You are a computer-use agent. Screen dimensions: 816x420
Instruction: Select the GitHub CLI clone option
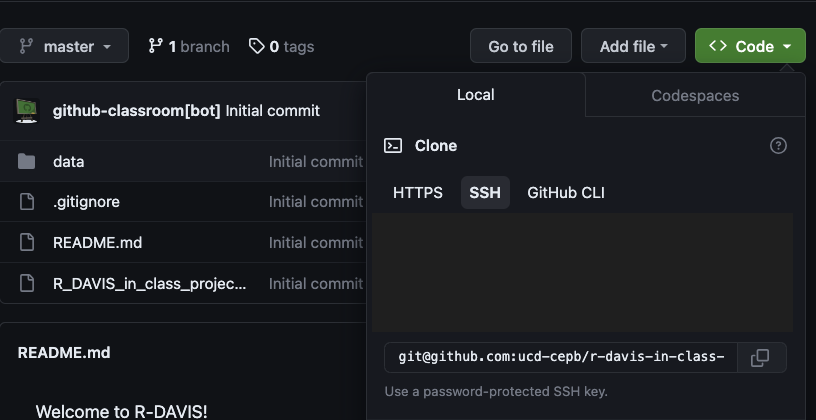coord(566,193)
